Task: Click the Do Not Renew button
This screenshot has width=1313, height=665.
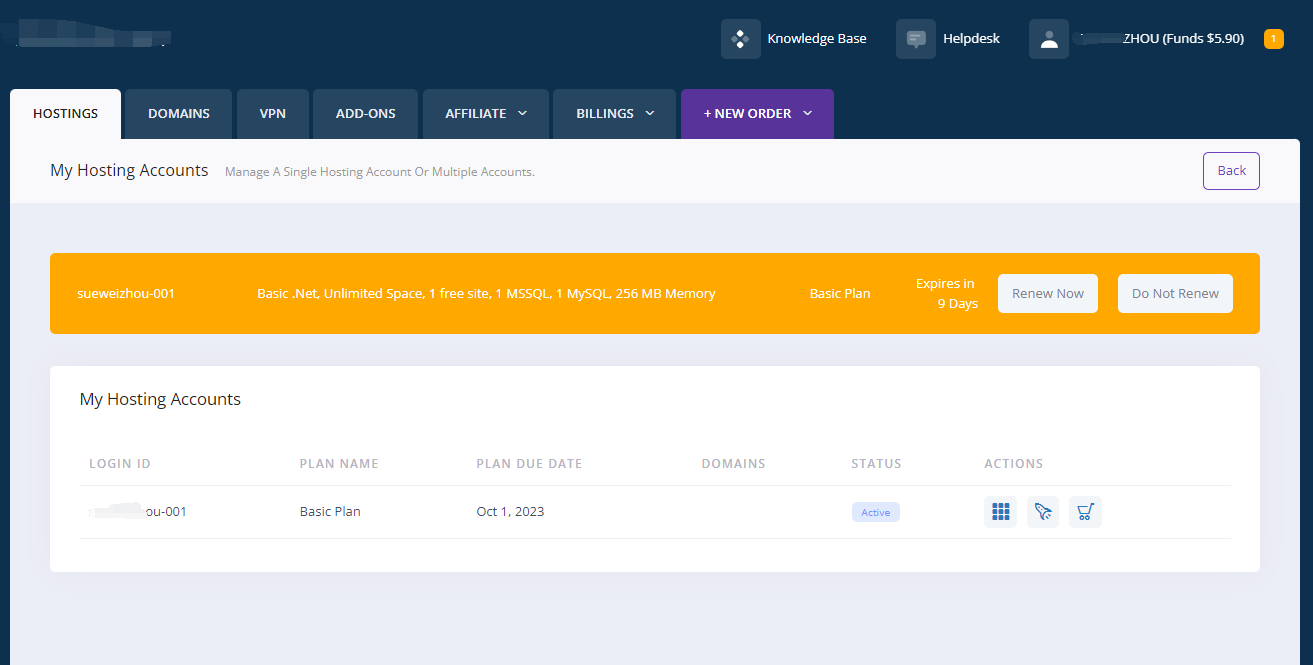Action: [x=1175, y=294]
